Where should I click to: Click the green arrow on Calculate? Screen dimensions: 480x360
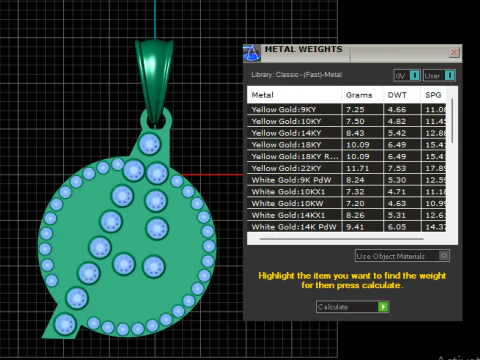(x=383, y=307)
